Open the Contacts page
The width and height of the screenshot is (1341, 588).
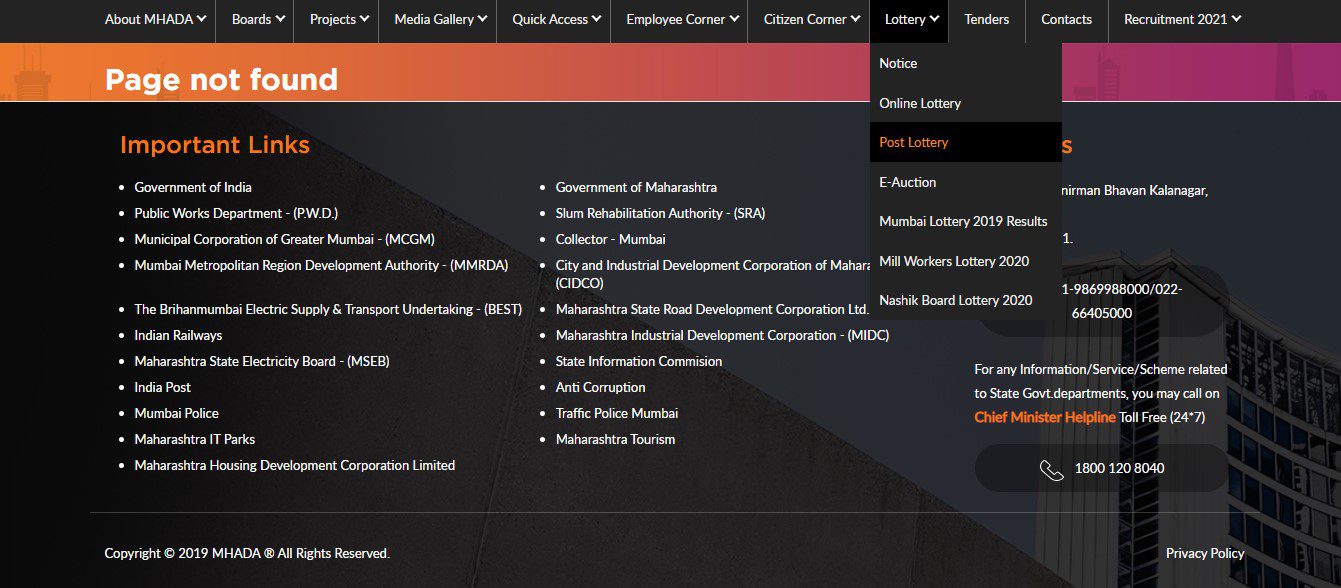pos(1067,19)
